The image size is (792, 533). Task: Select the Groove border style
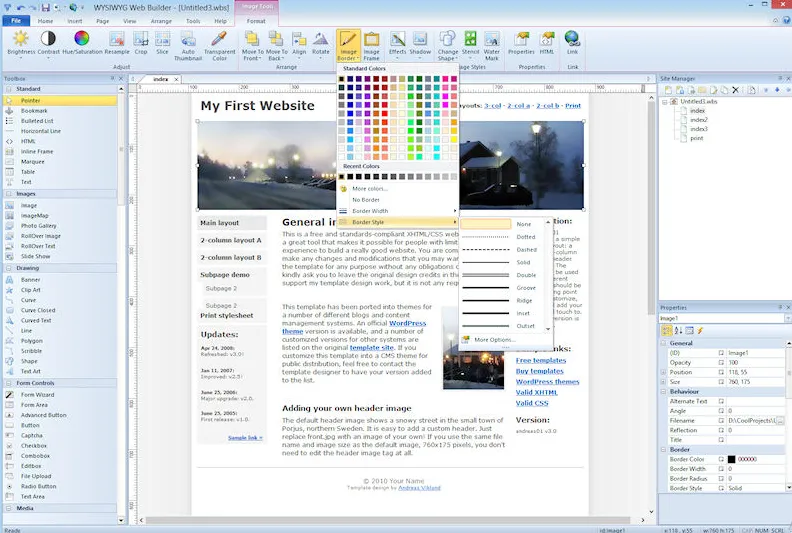tap(502, 288)
